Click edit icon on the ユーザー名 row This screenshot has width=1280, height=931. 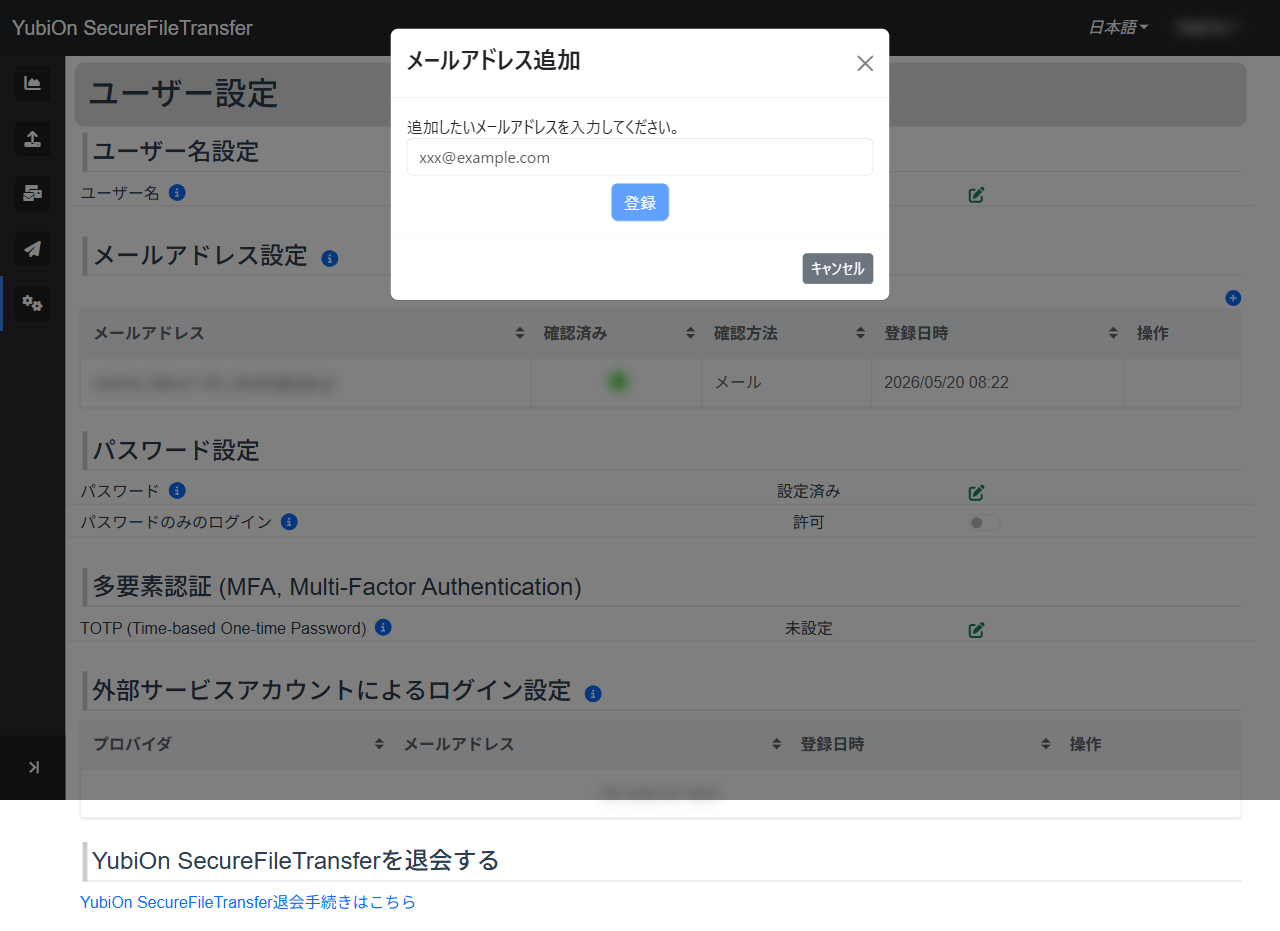[x=977, y=194]
